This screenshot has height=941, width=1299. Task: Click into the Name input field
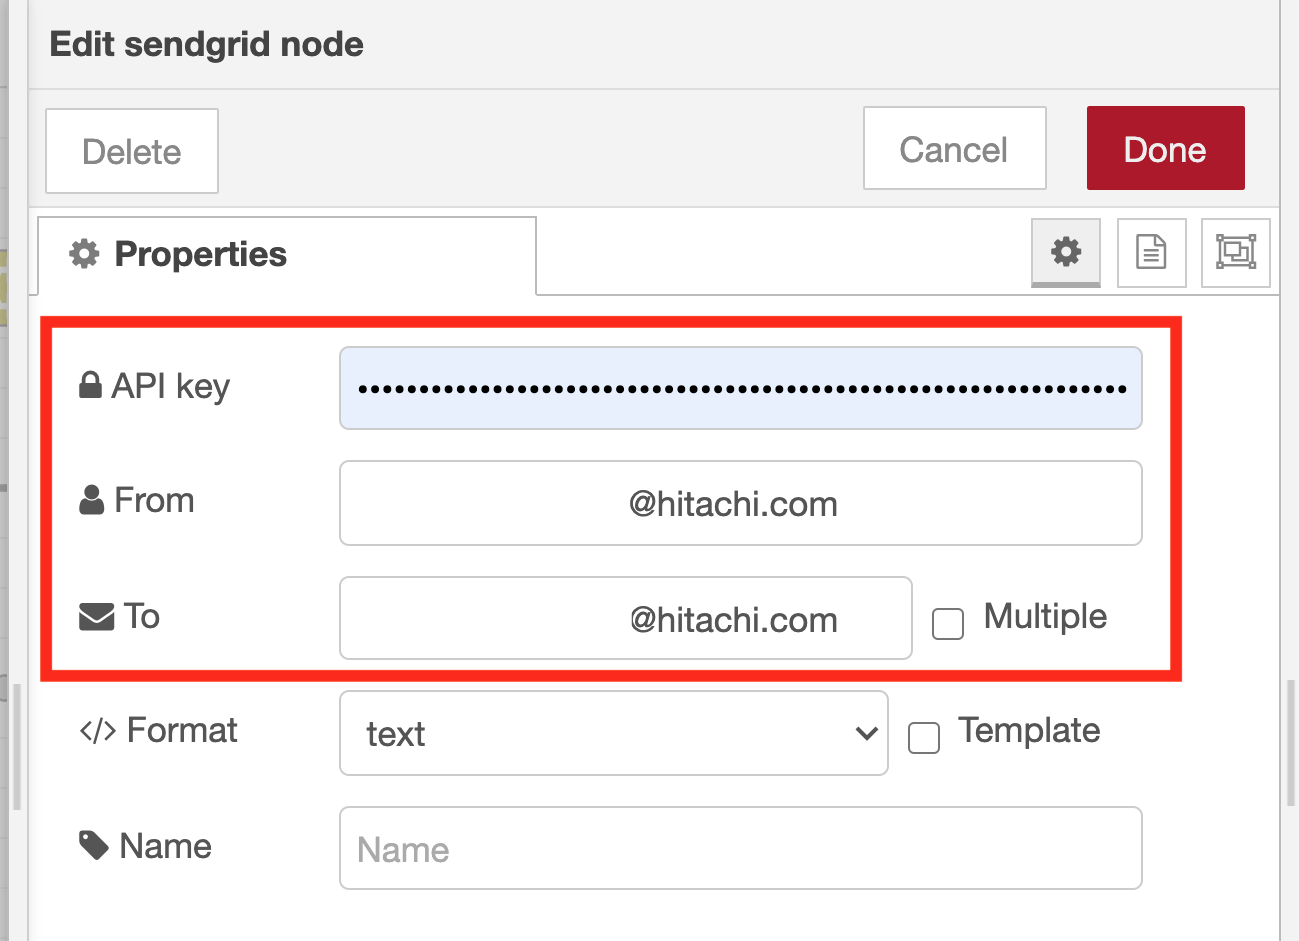pos(740,849)
